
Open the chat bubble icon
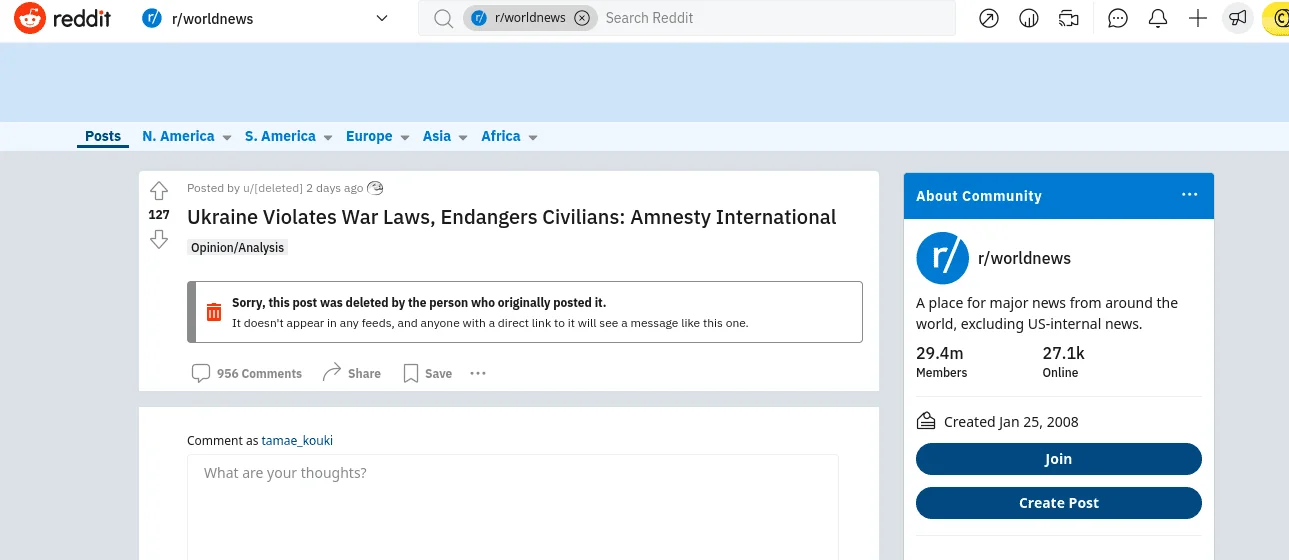(x=1118, y=18)
